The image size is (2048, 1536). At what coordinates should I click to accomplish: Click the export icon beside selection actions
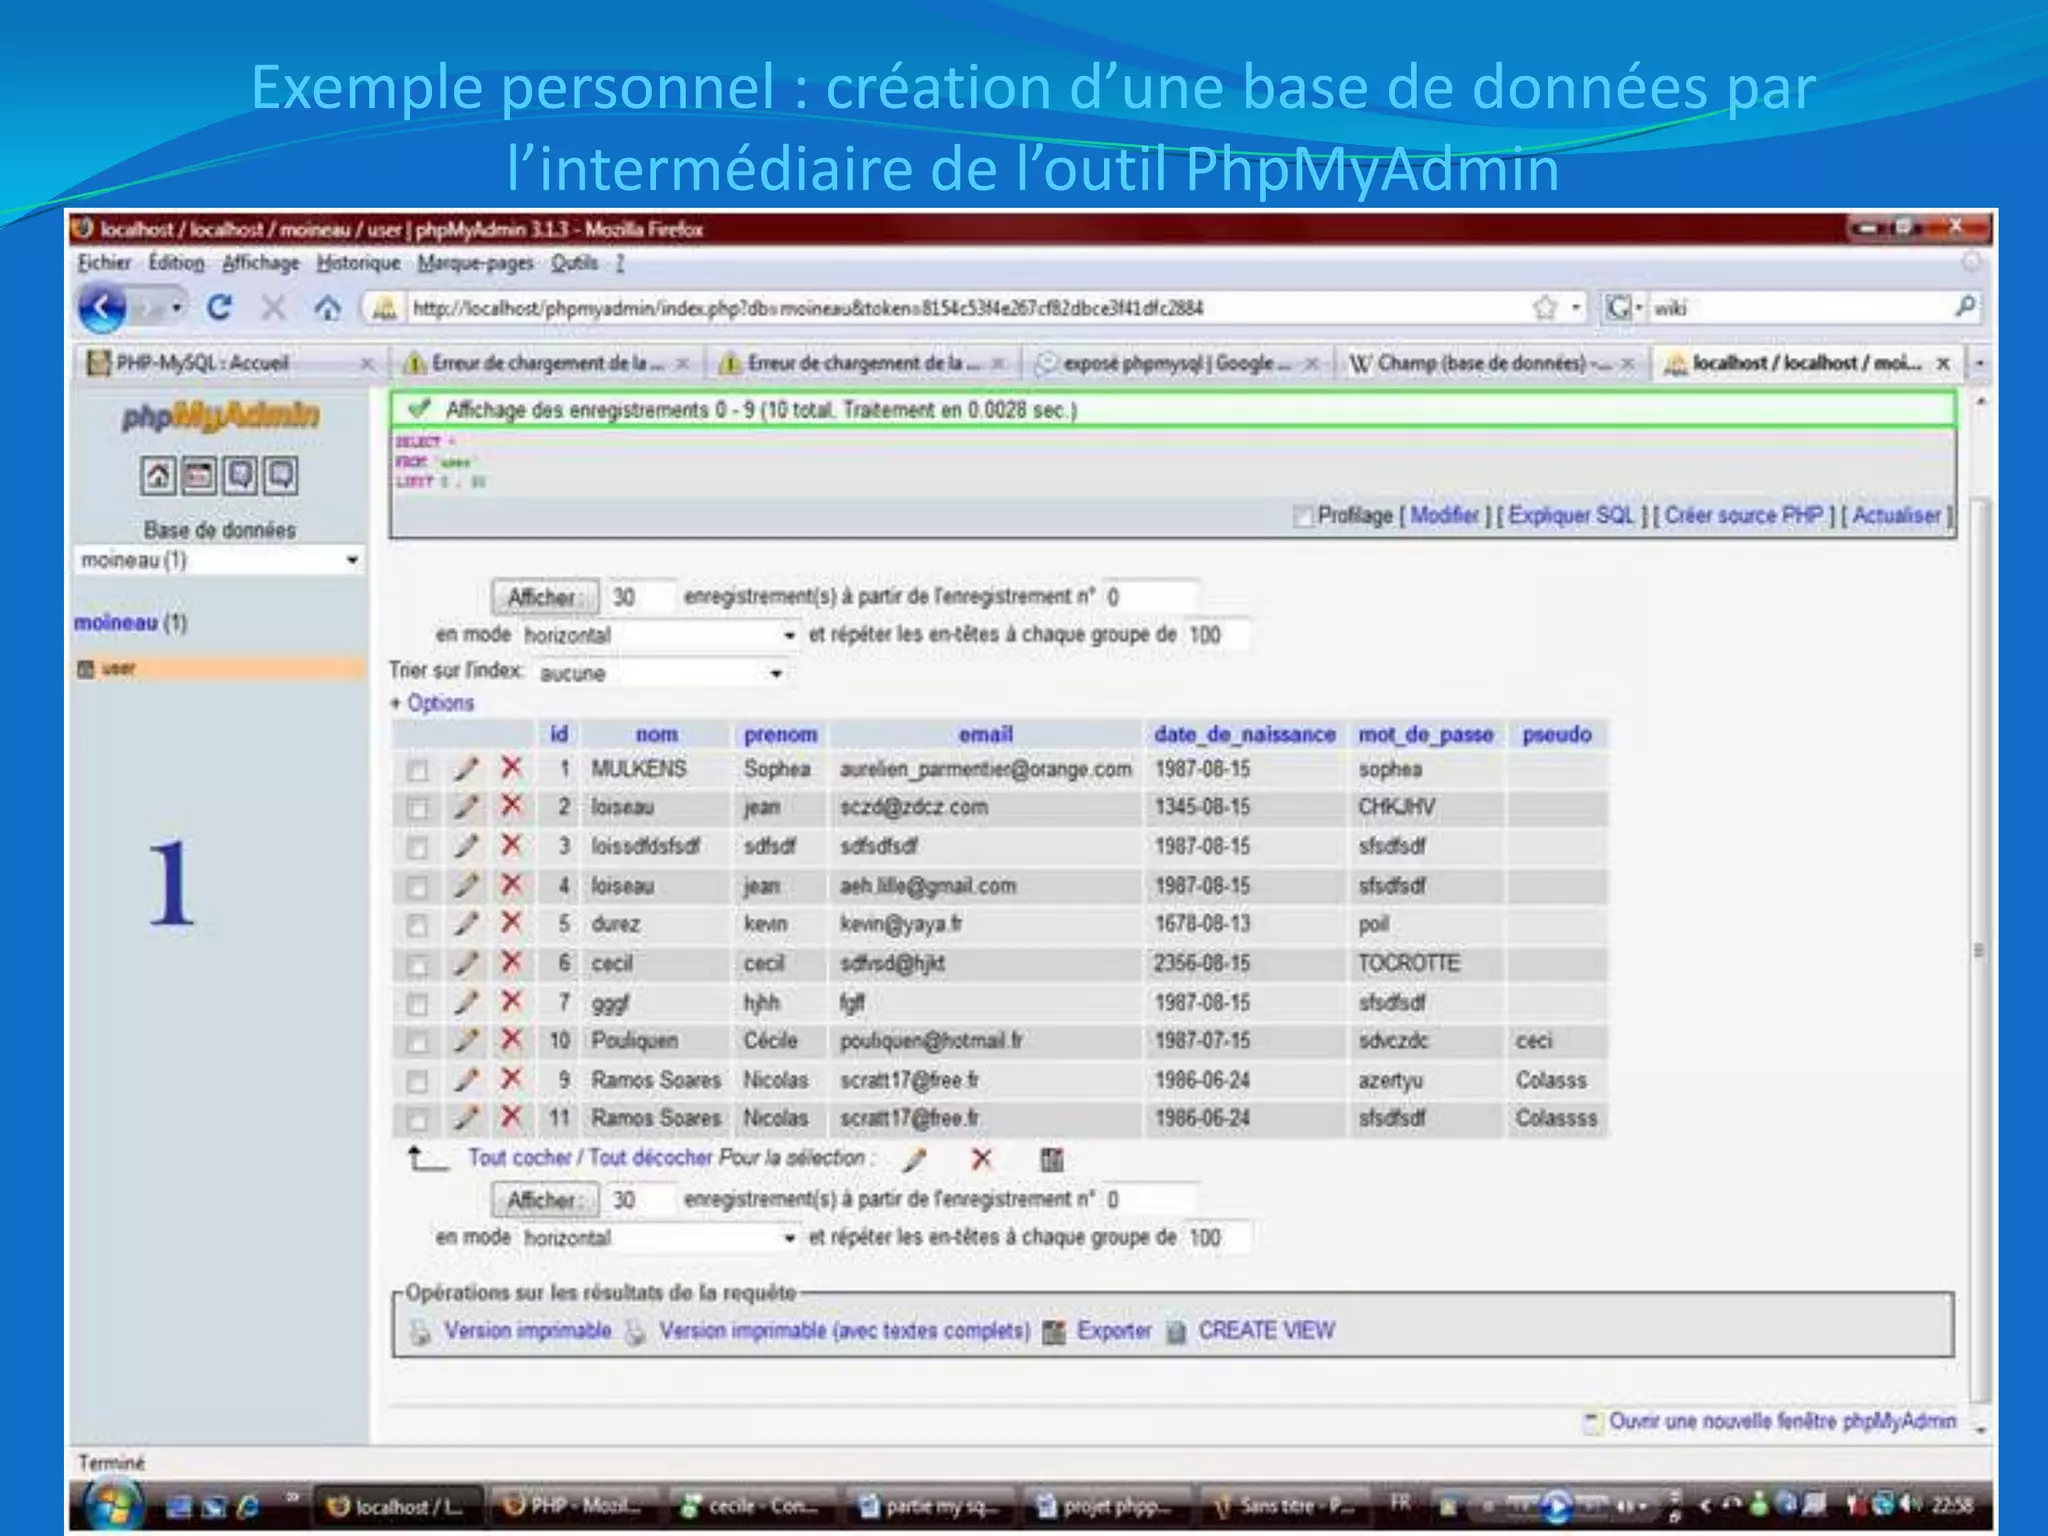(1051, 1159)
